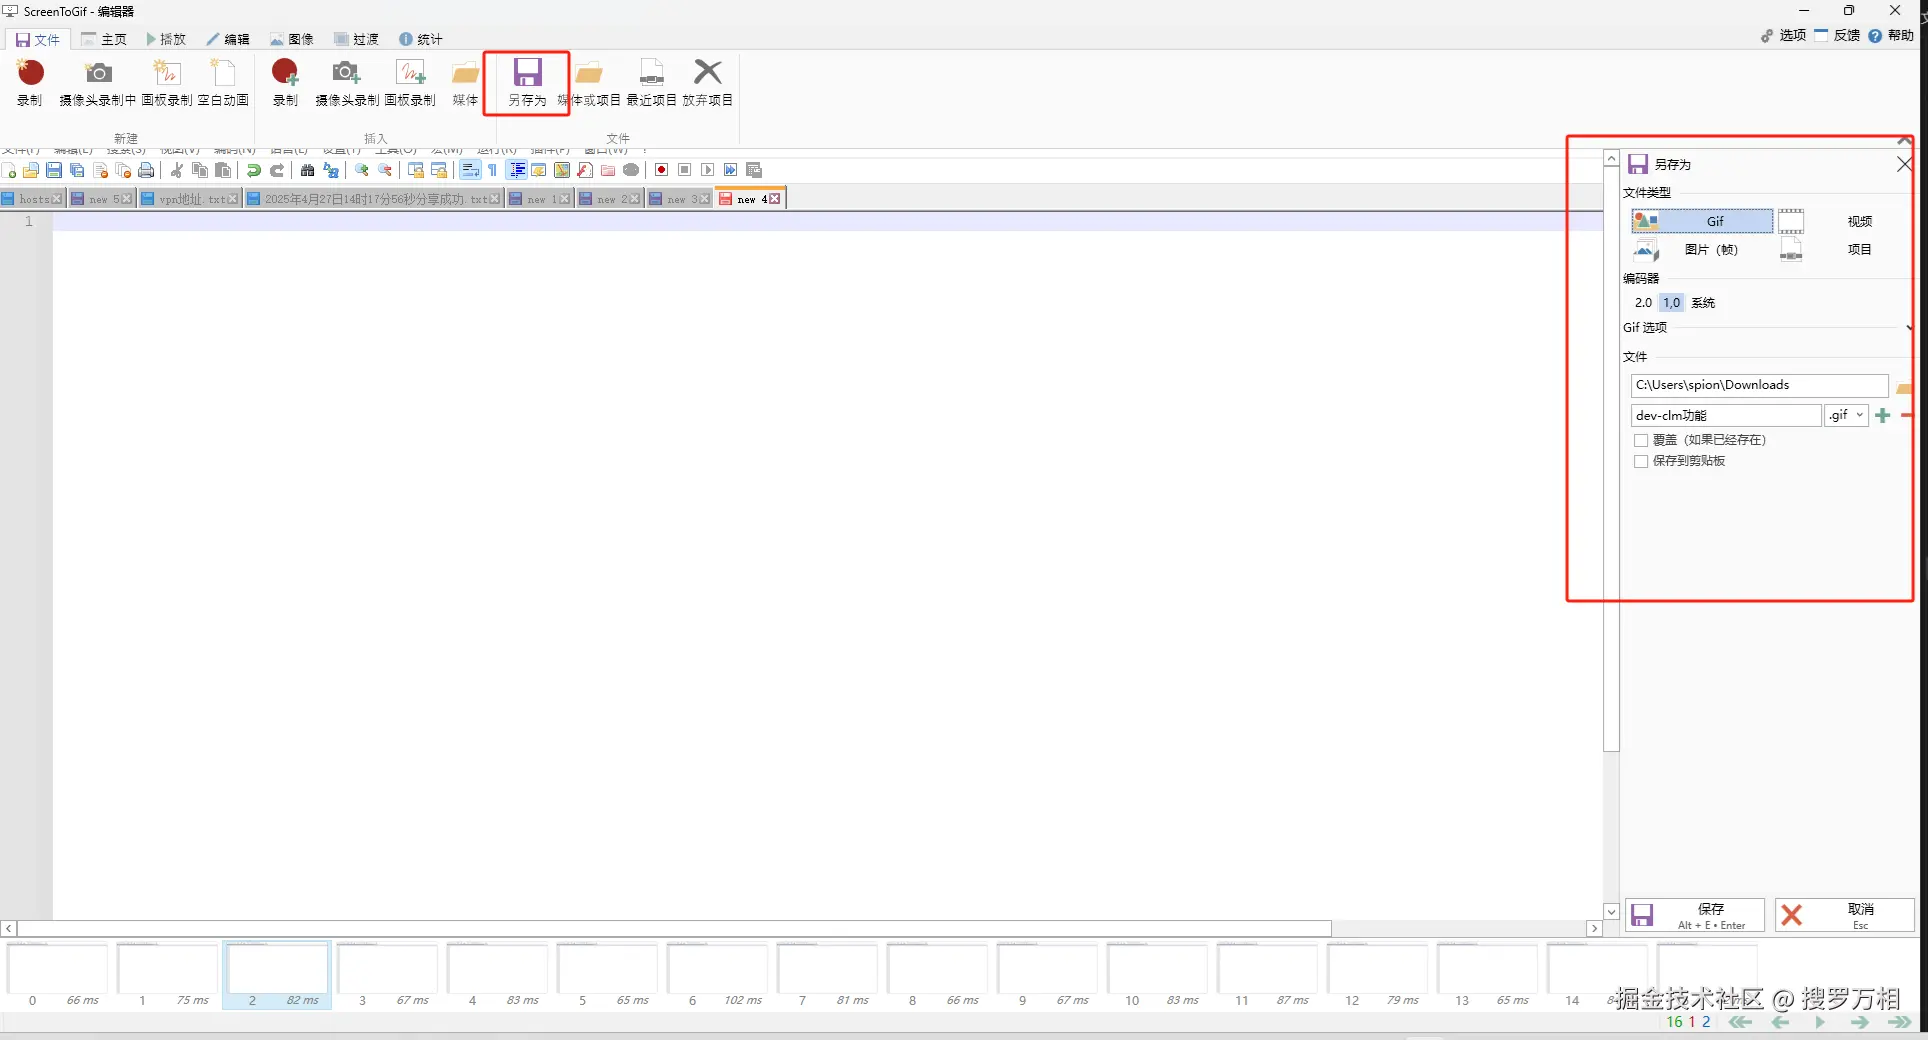The image size is (1928, 1040).
Task: Start a new screen recording in the 新建 group
Action: [30, 82]
